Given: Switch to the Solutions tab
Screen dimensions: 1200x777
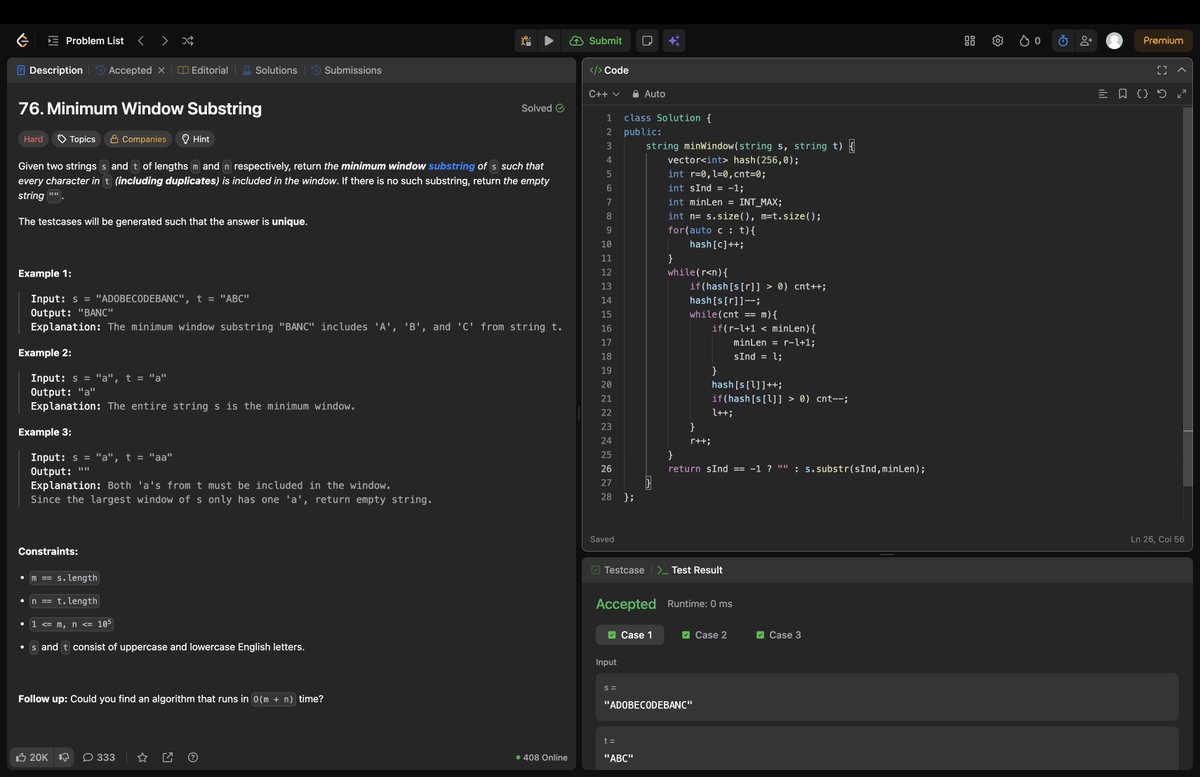Looking at the screenshot, I should point(270,70).
